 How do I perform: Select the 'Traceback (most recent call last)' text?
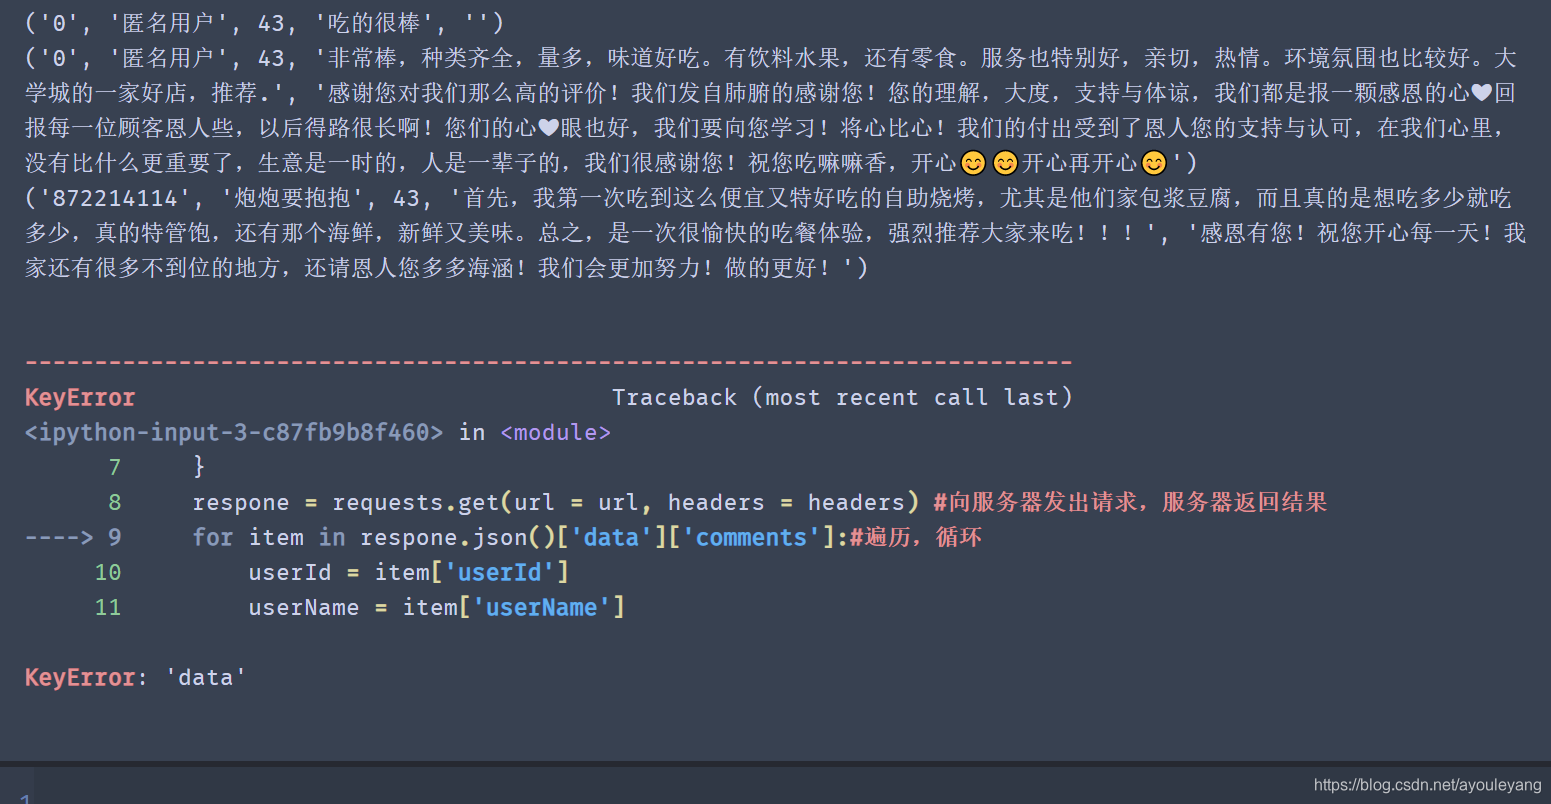coord(842,397)
